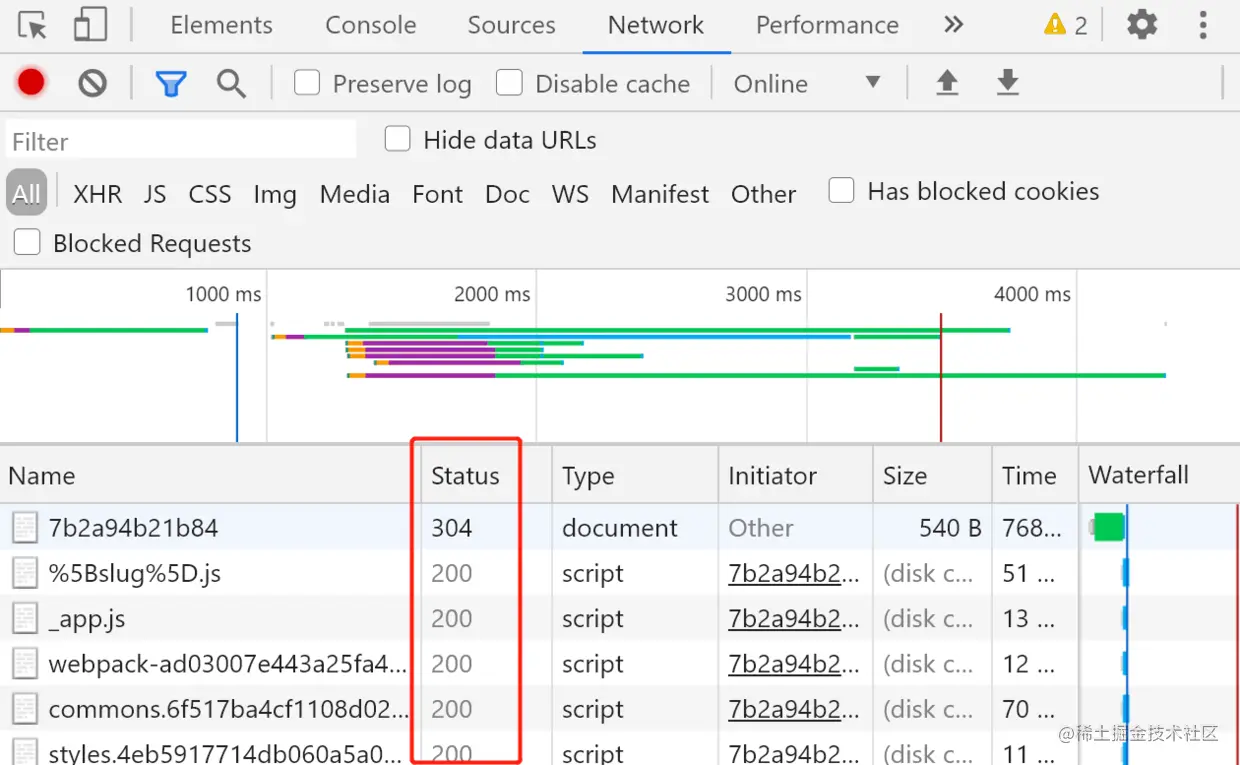This screenshot has width=1240, height=765.
Task: Filter requests by XHR
Action: click(98, 194)
